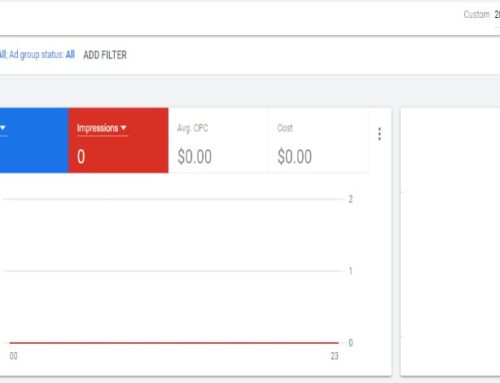Click the ADD FILTER button

point(105,55)
